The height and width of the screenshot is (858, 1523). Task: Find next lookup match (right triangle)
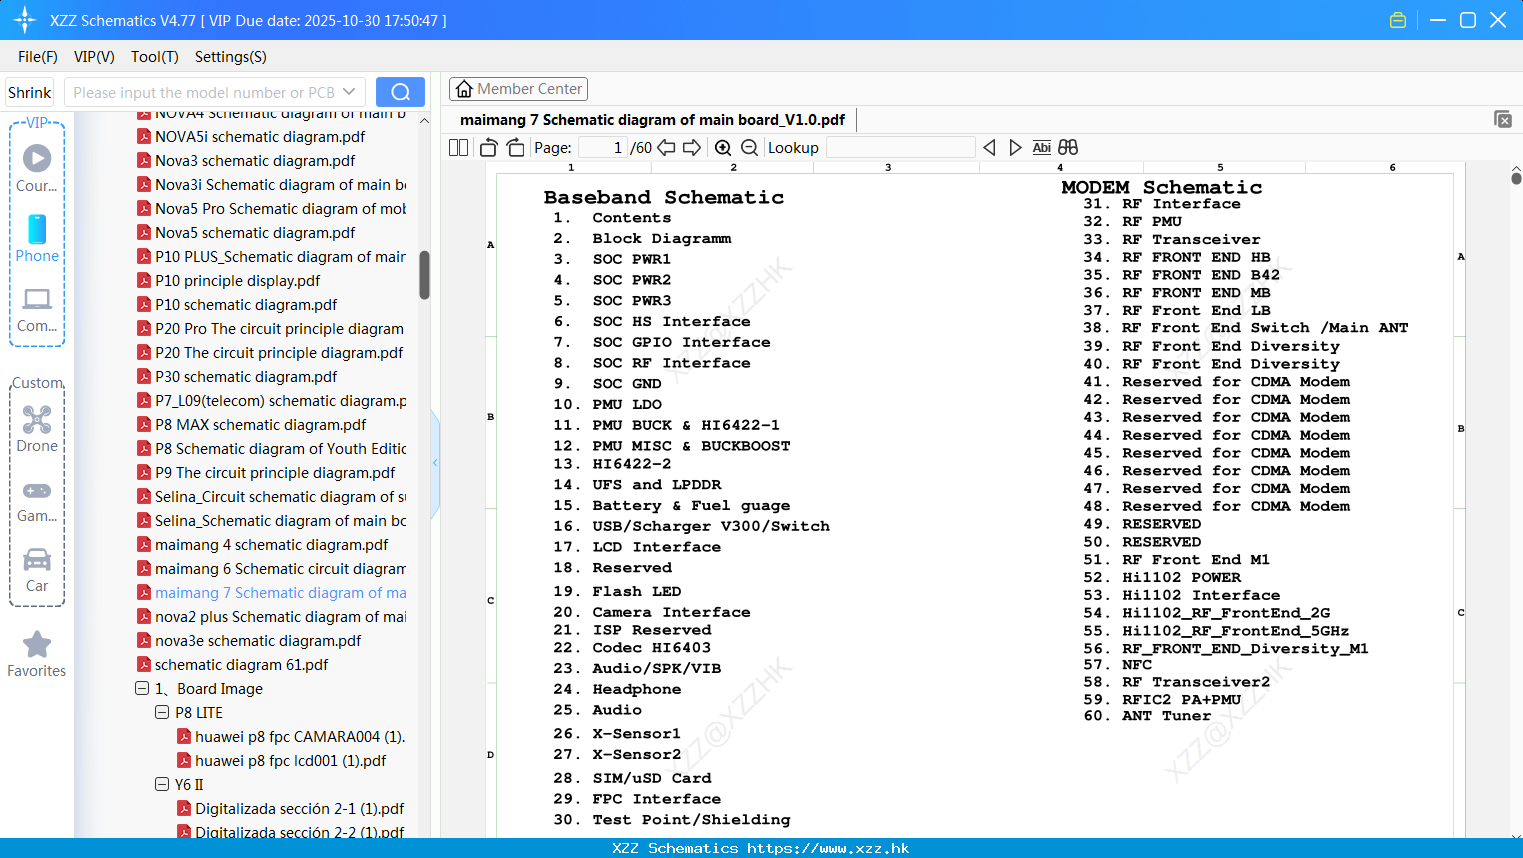pyautogui.click(x=1015, y=147)
